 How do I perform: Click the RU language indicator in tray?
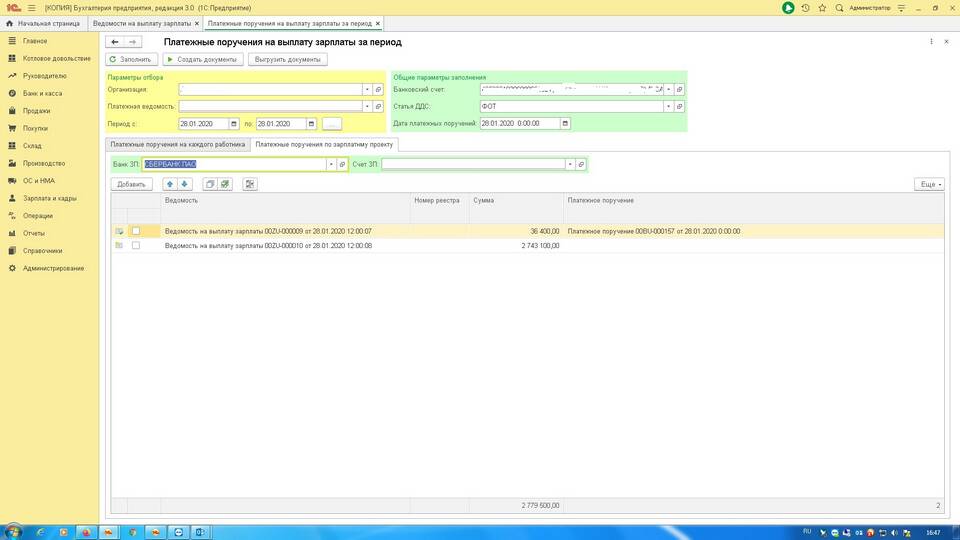coord(807,531)
